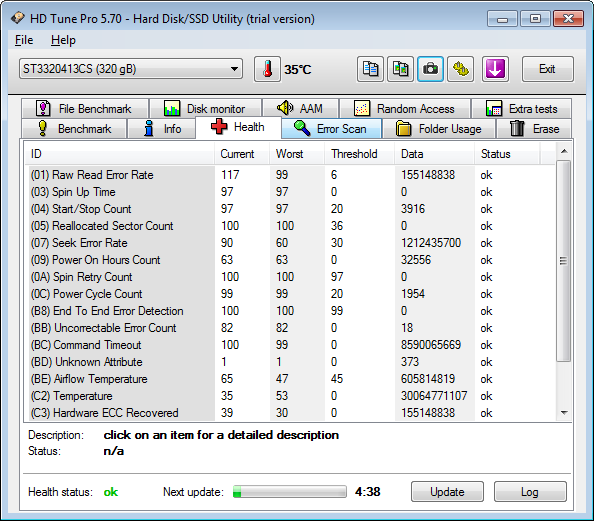
Task: Select the Reallocated Sector Count row
Action: tap(289, 226)
